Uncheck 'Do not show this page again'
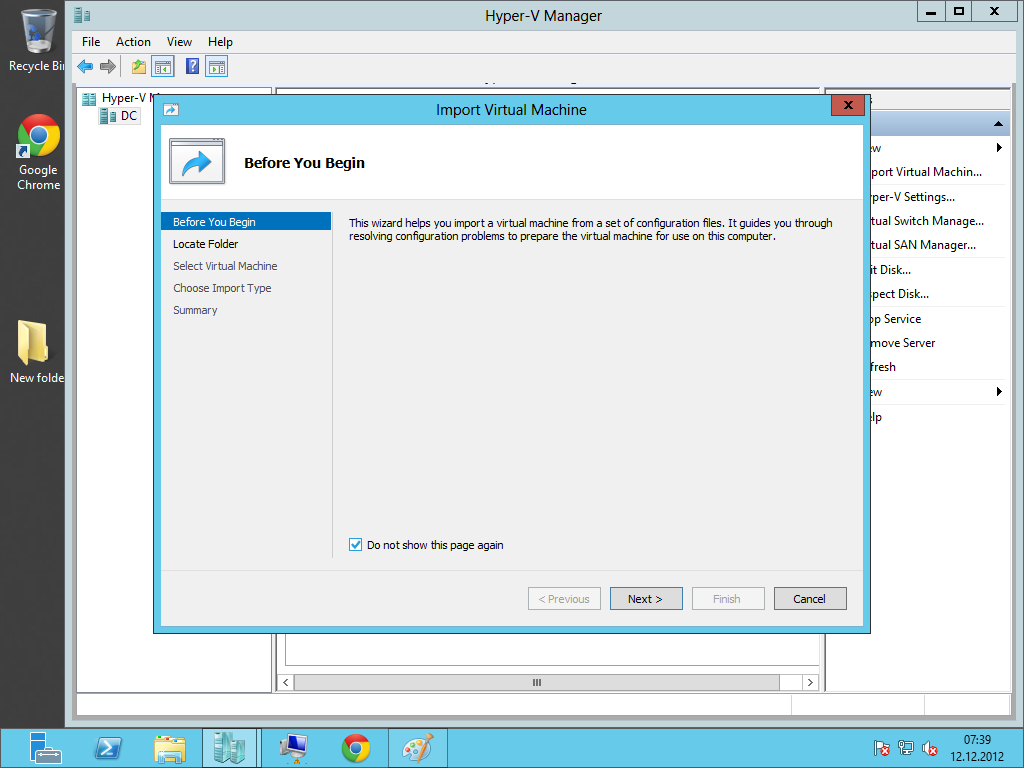The width and height of the screenshot is (1024, 768). 355,545
